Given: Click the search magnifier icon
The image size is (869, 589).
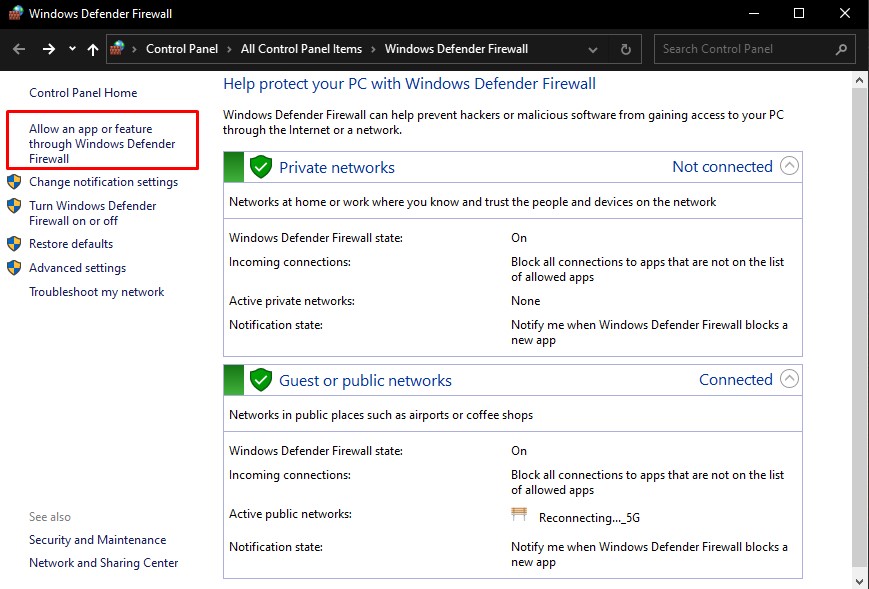Looking at the screenshot, I should pos(841,49).
